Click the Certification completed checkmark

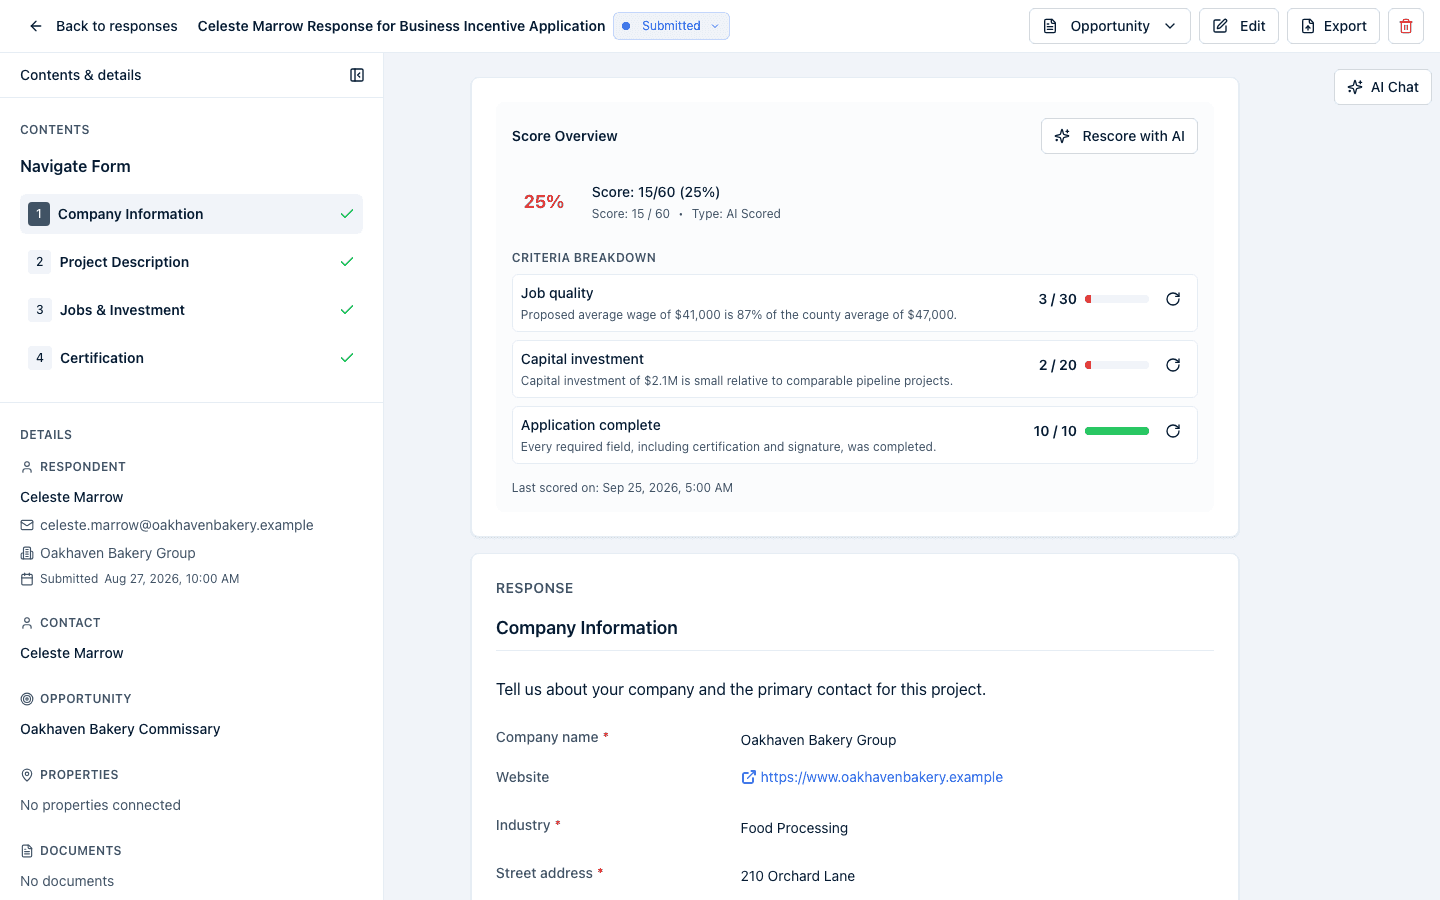347,358
